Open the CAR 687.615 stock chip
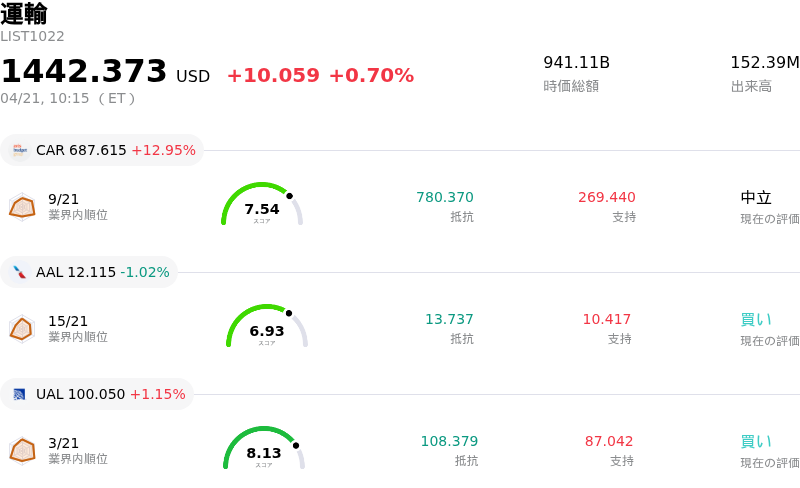 (x=103, y=150)
